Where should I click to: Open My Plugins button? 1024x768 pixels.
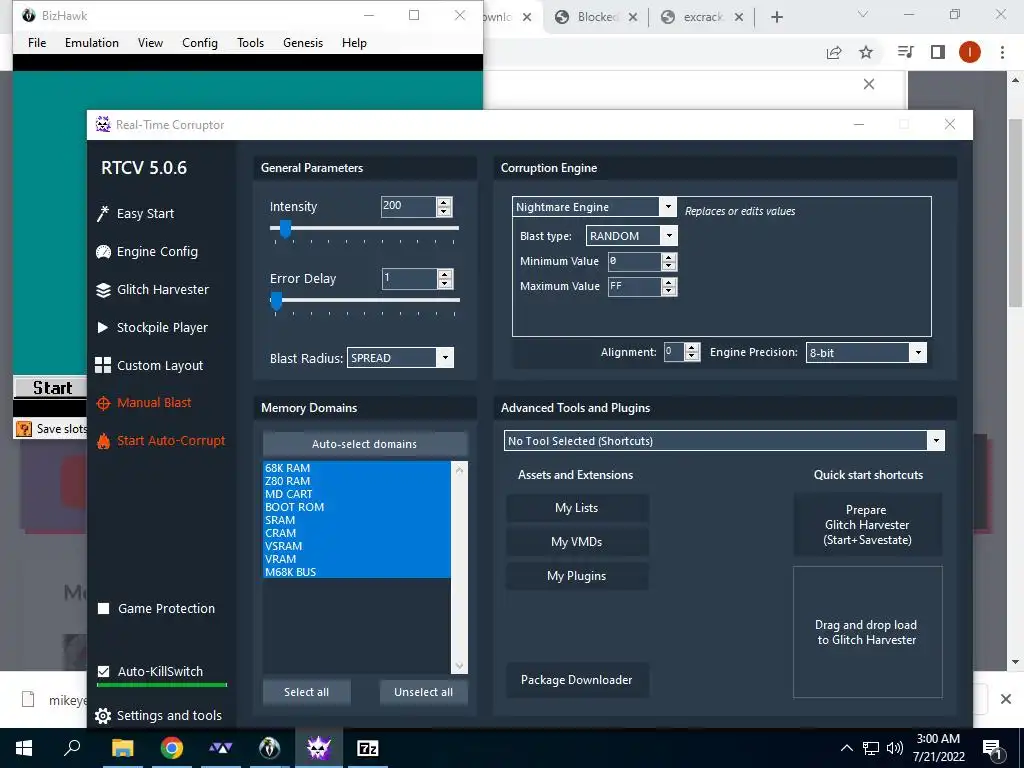click(577, 576)
